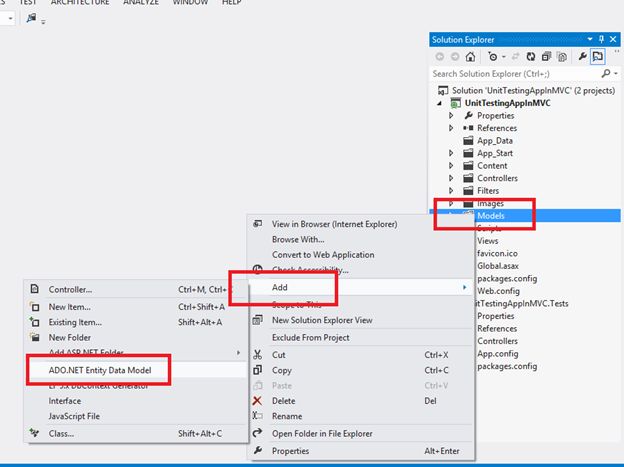The image size is (624, 467).
Task: Click the Cut scissors icon
Action: coord(257,355)
